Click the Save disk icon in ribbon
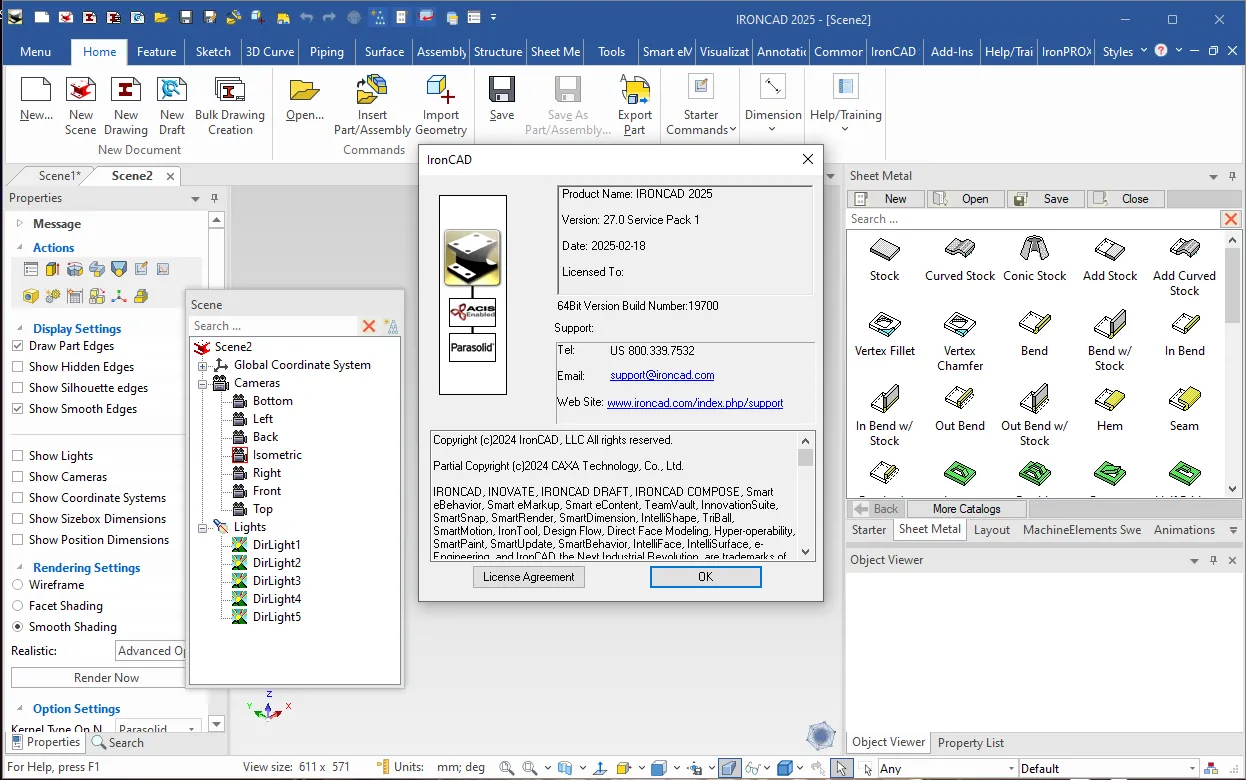Screen dimensions: 1246x780 502,90
